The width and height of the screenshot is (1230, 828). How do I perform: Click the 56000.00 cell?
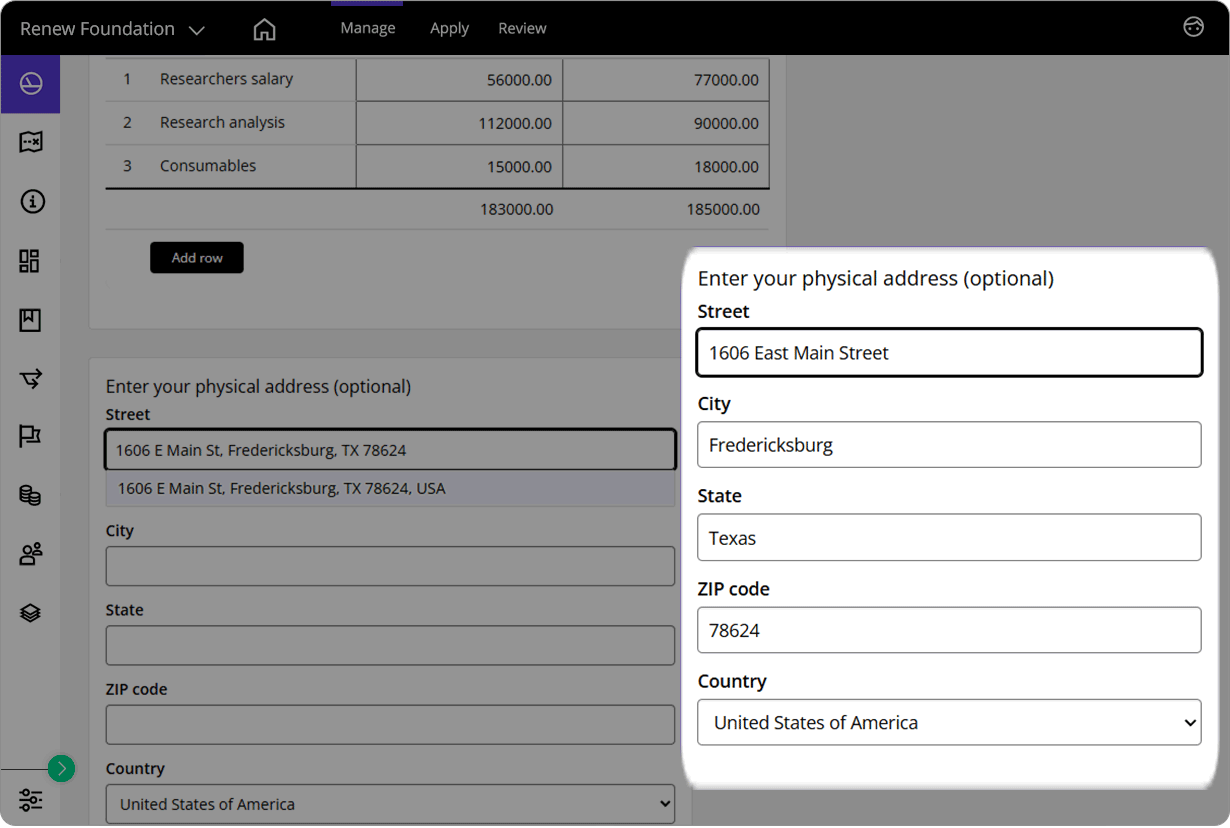pyautogui.click(x=459, y=80)
